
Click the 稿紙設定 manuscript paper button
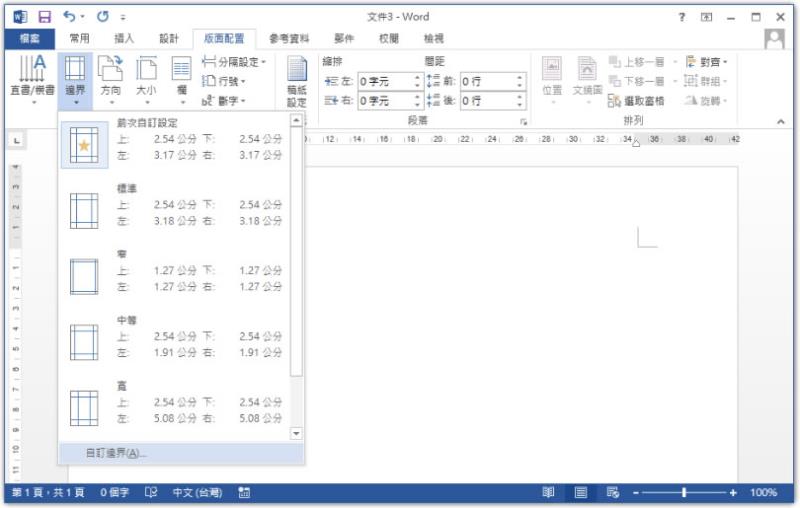(296, 82)
